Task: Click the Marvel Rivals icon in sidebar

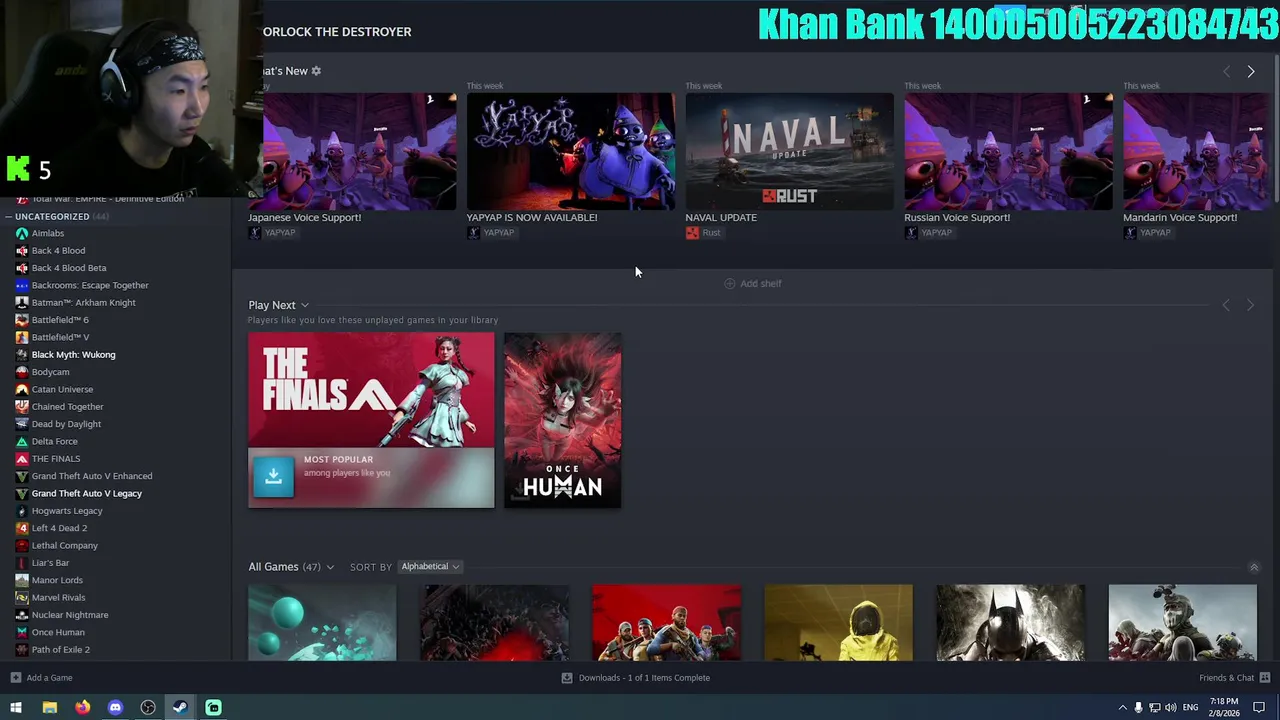Action: (x=22, y=597)
